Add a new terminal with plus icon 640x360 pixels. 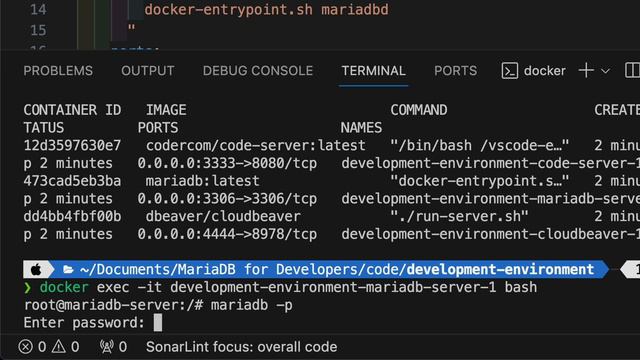click(586, 71)
